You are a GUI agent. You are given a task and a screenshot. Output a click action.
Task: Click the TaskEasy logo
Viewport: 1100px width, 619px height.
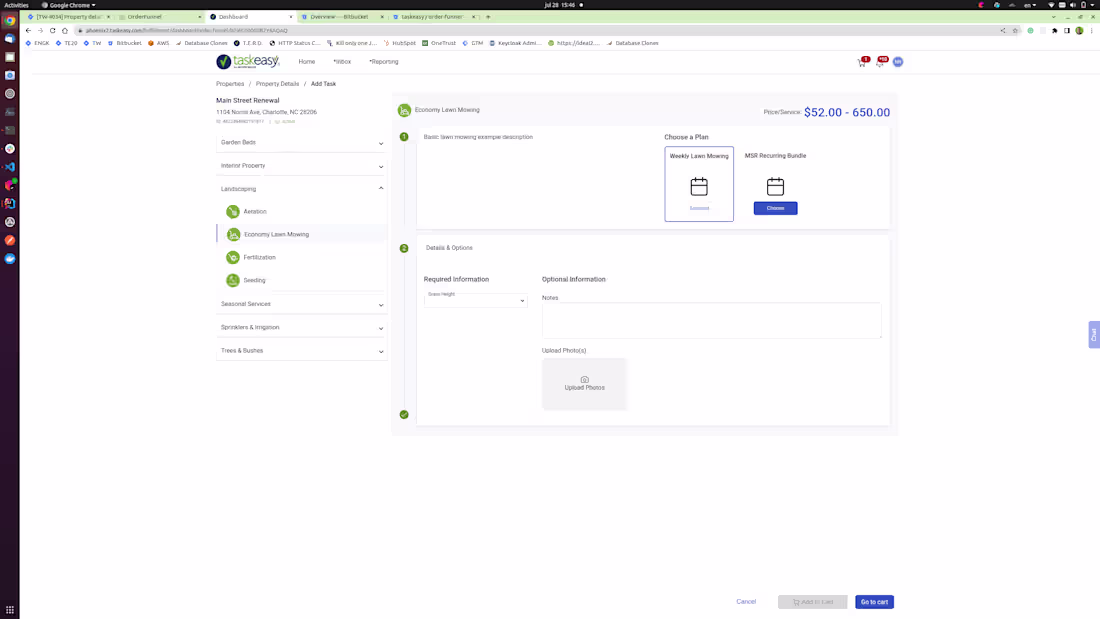click(x=248, y=62)
